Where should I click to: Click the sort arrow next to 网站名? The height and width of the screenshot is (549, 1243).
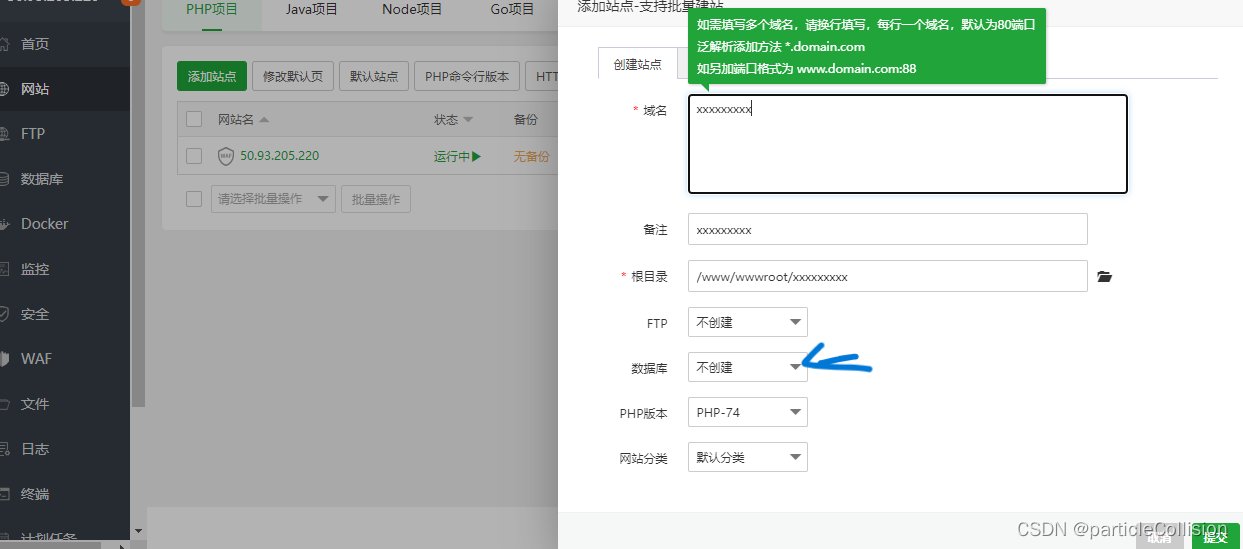tap(264, 120)
